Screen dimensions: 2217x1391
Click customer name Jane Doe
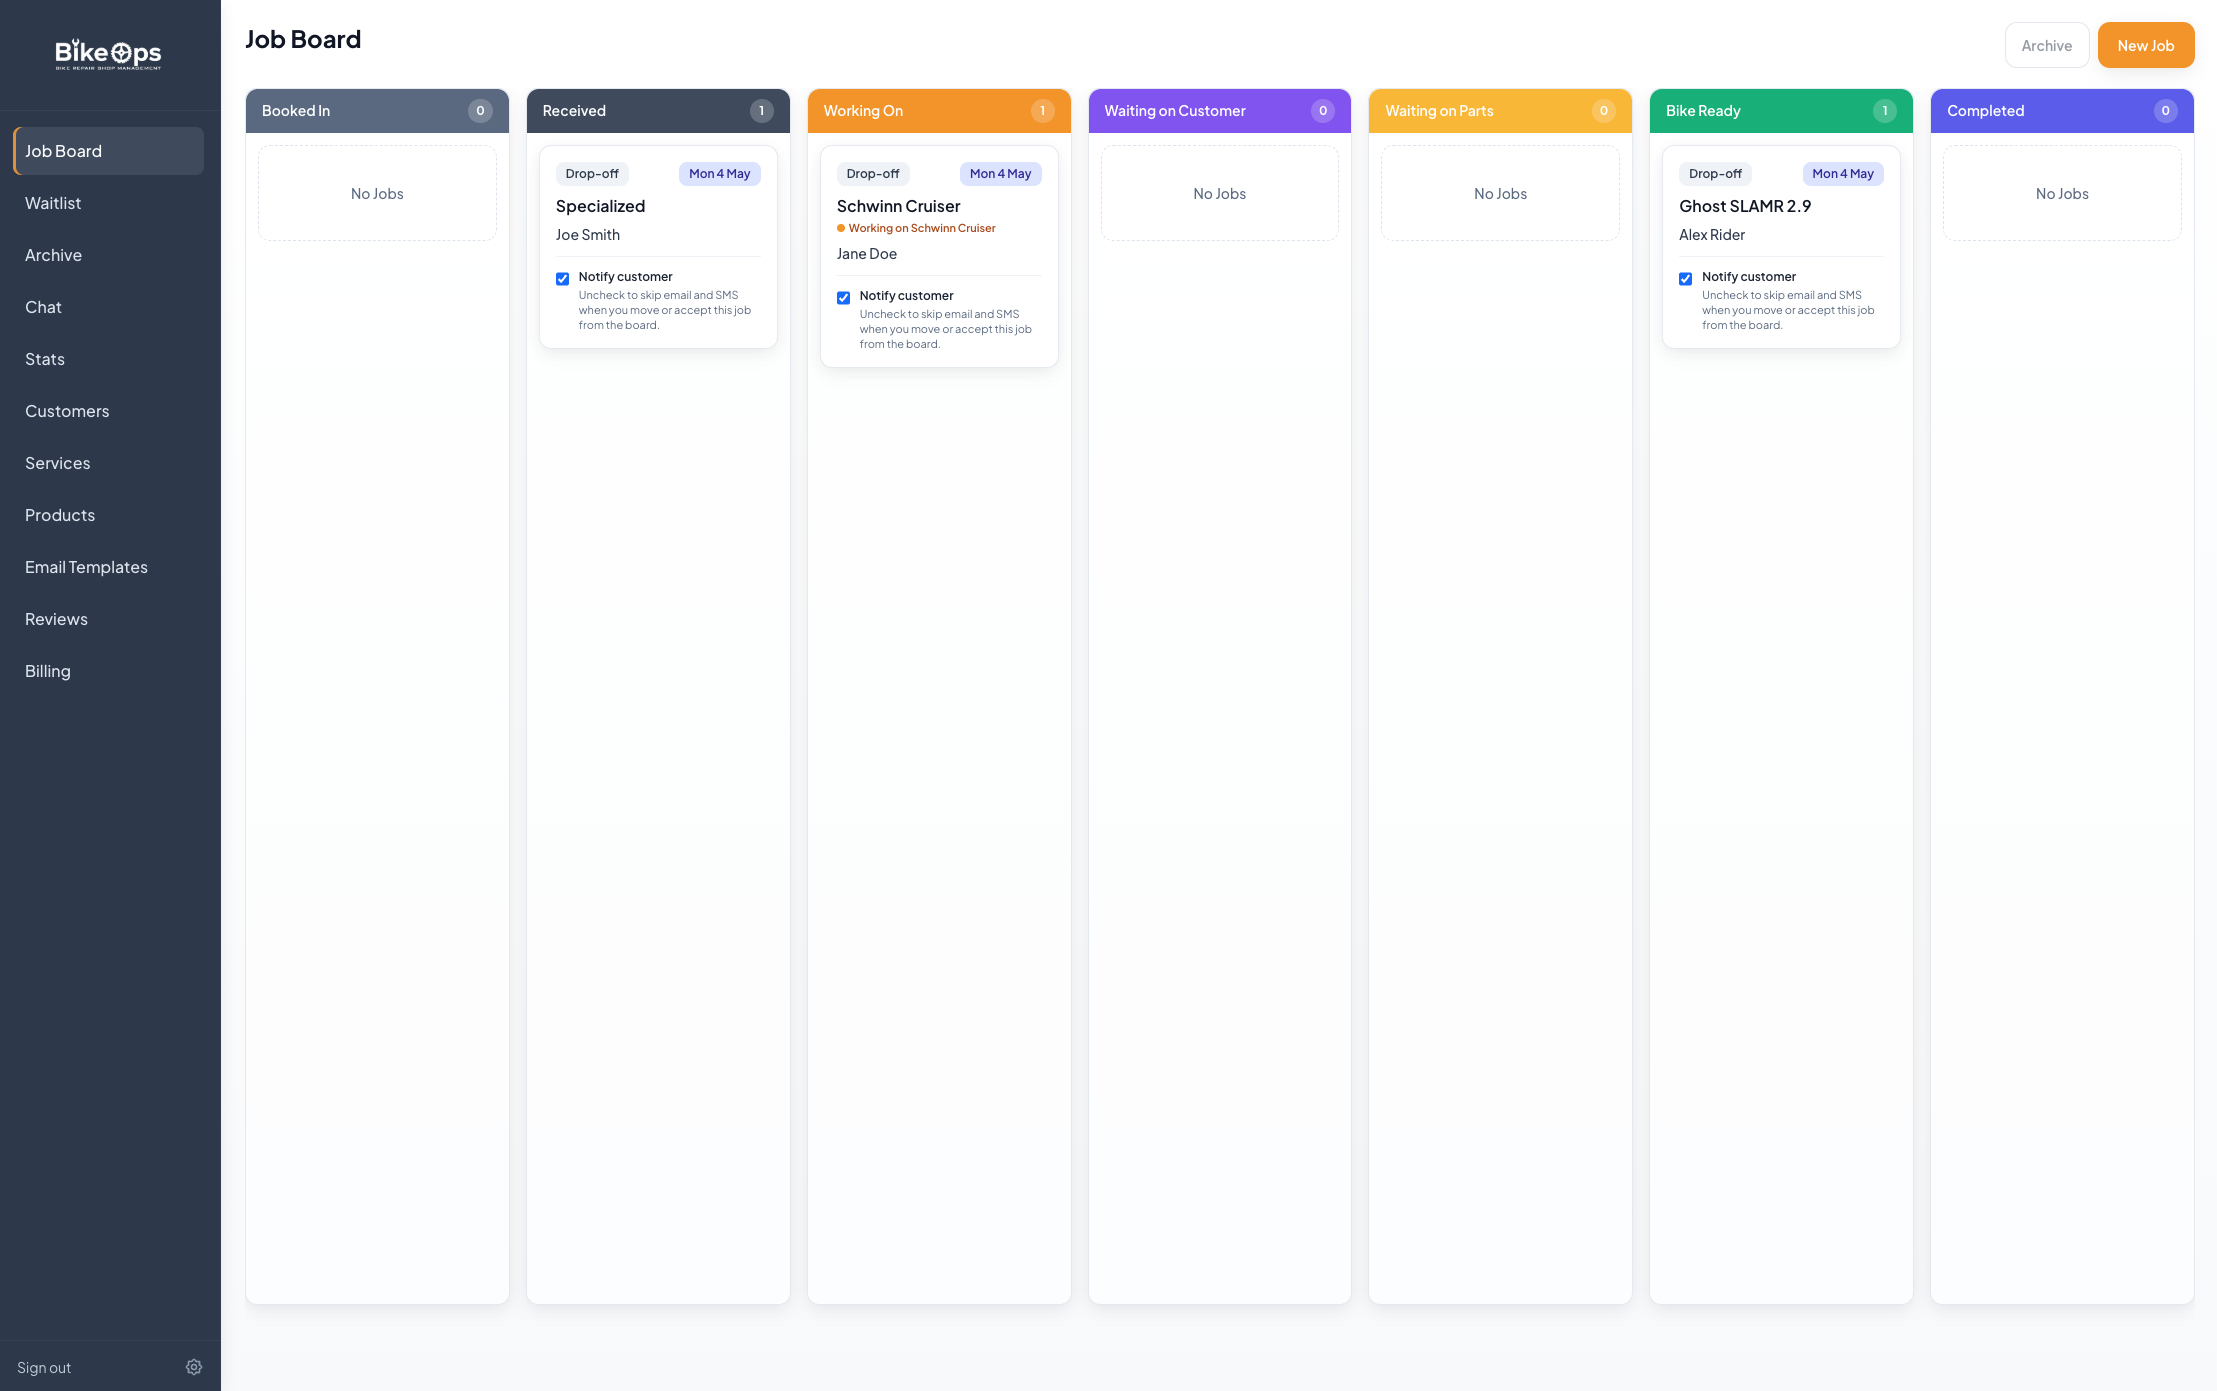(x=867, y=254)
